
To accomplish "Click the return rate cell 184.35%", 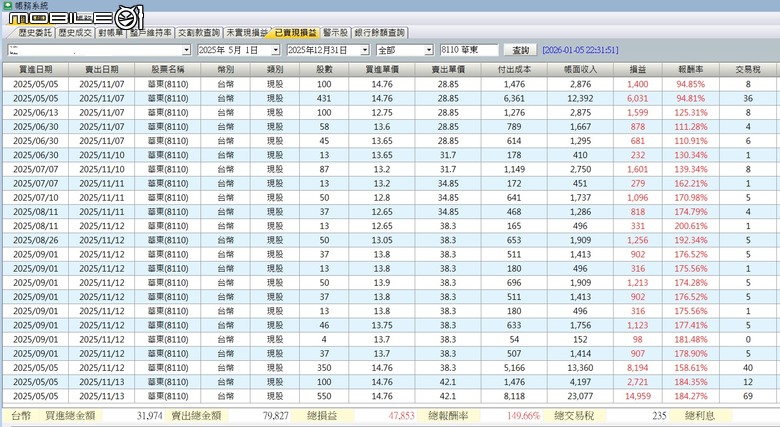I will click(x=691, y=382).
